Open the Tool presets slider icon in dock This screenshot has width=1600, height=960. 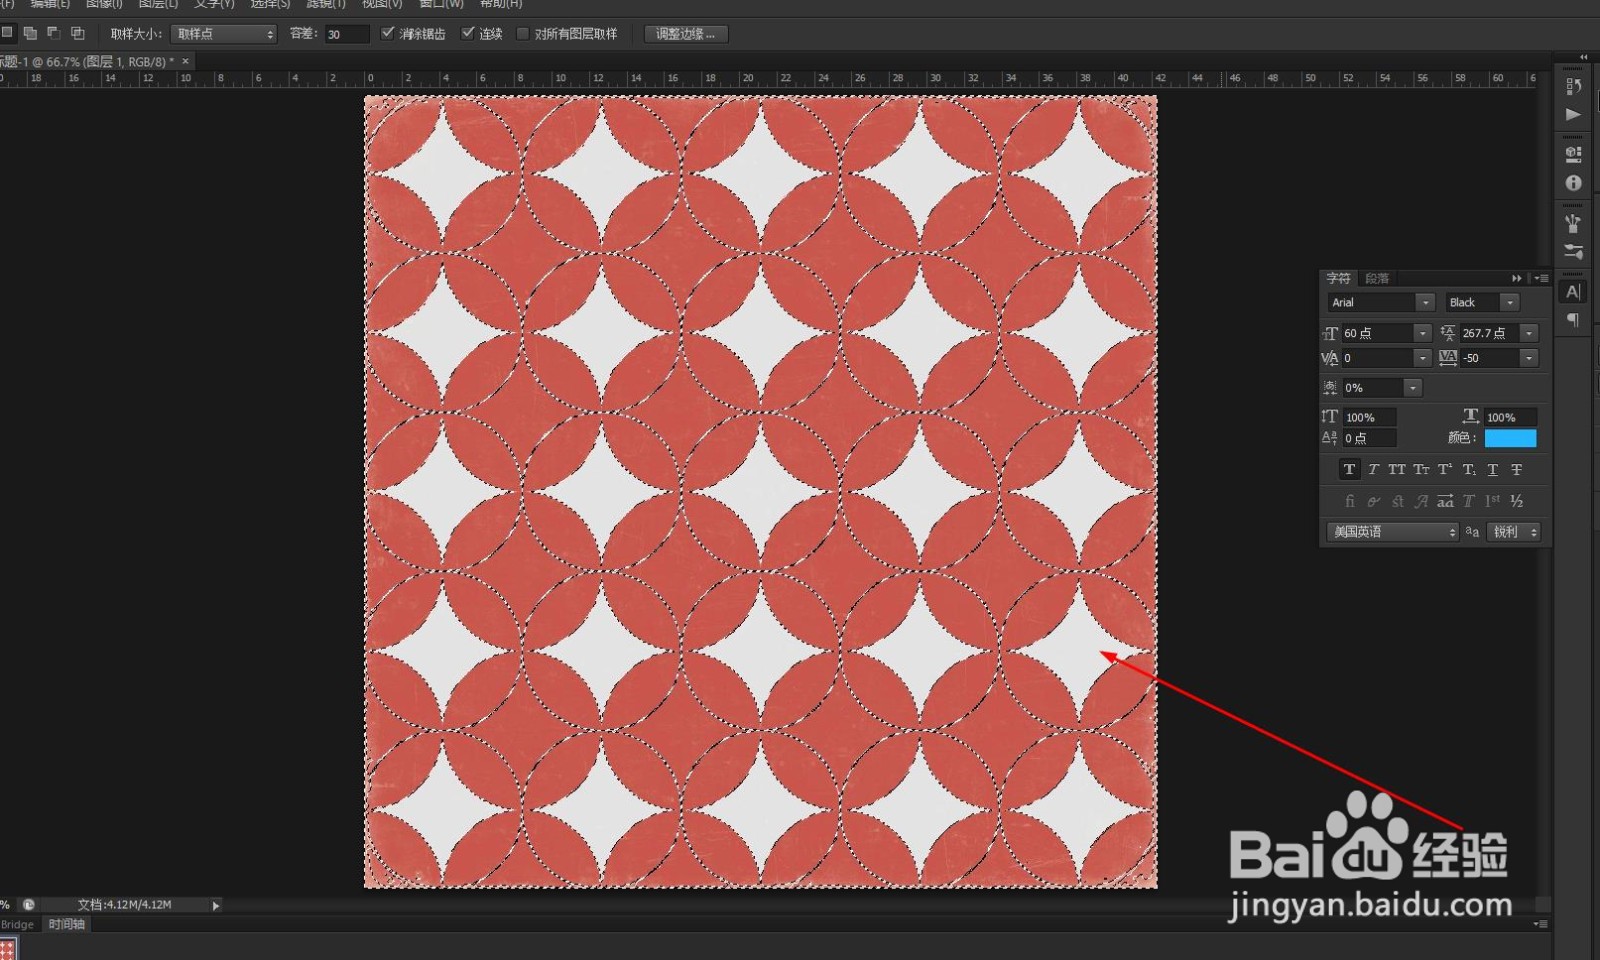coord(1573,251)
